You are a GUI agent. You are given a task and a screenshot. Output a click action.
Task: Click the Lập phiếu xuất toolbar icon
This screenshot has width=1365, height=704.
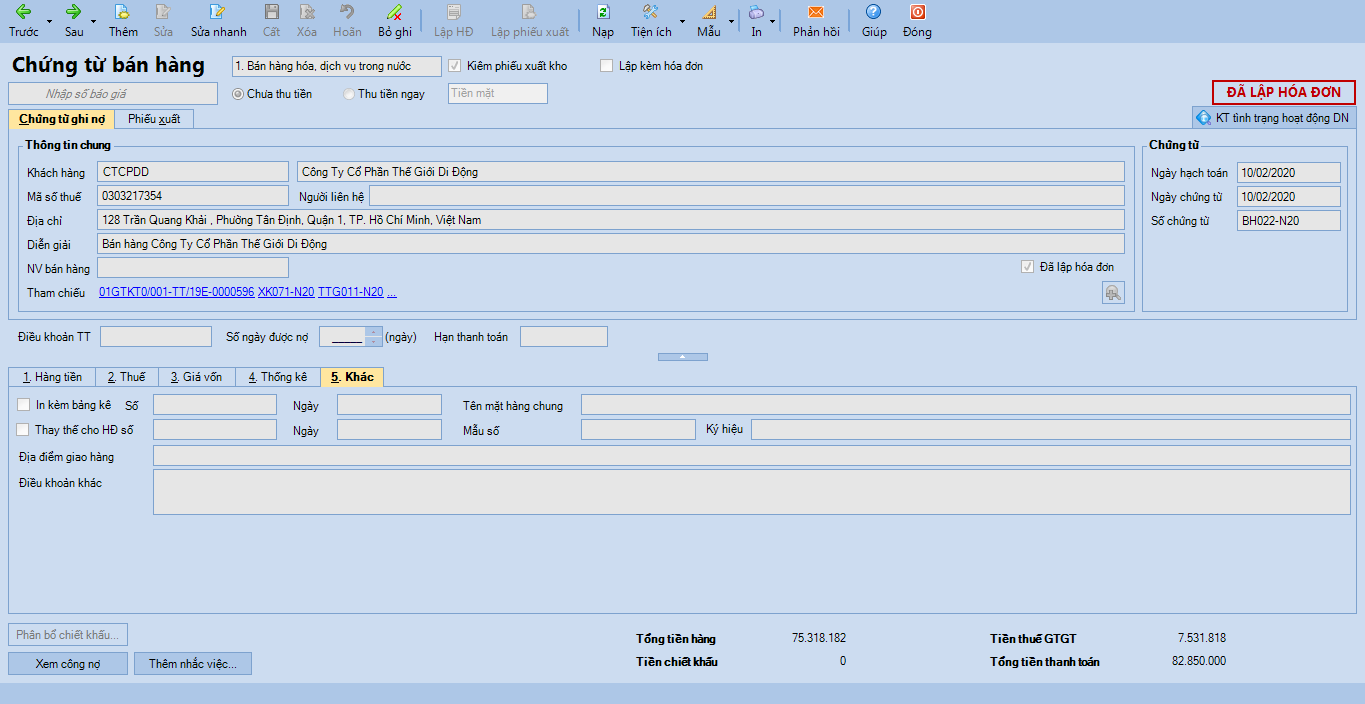pyautogui.click(x=529, y=20)
